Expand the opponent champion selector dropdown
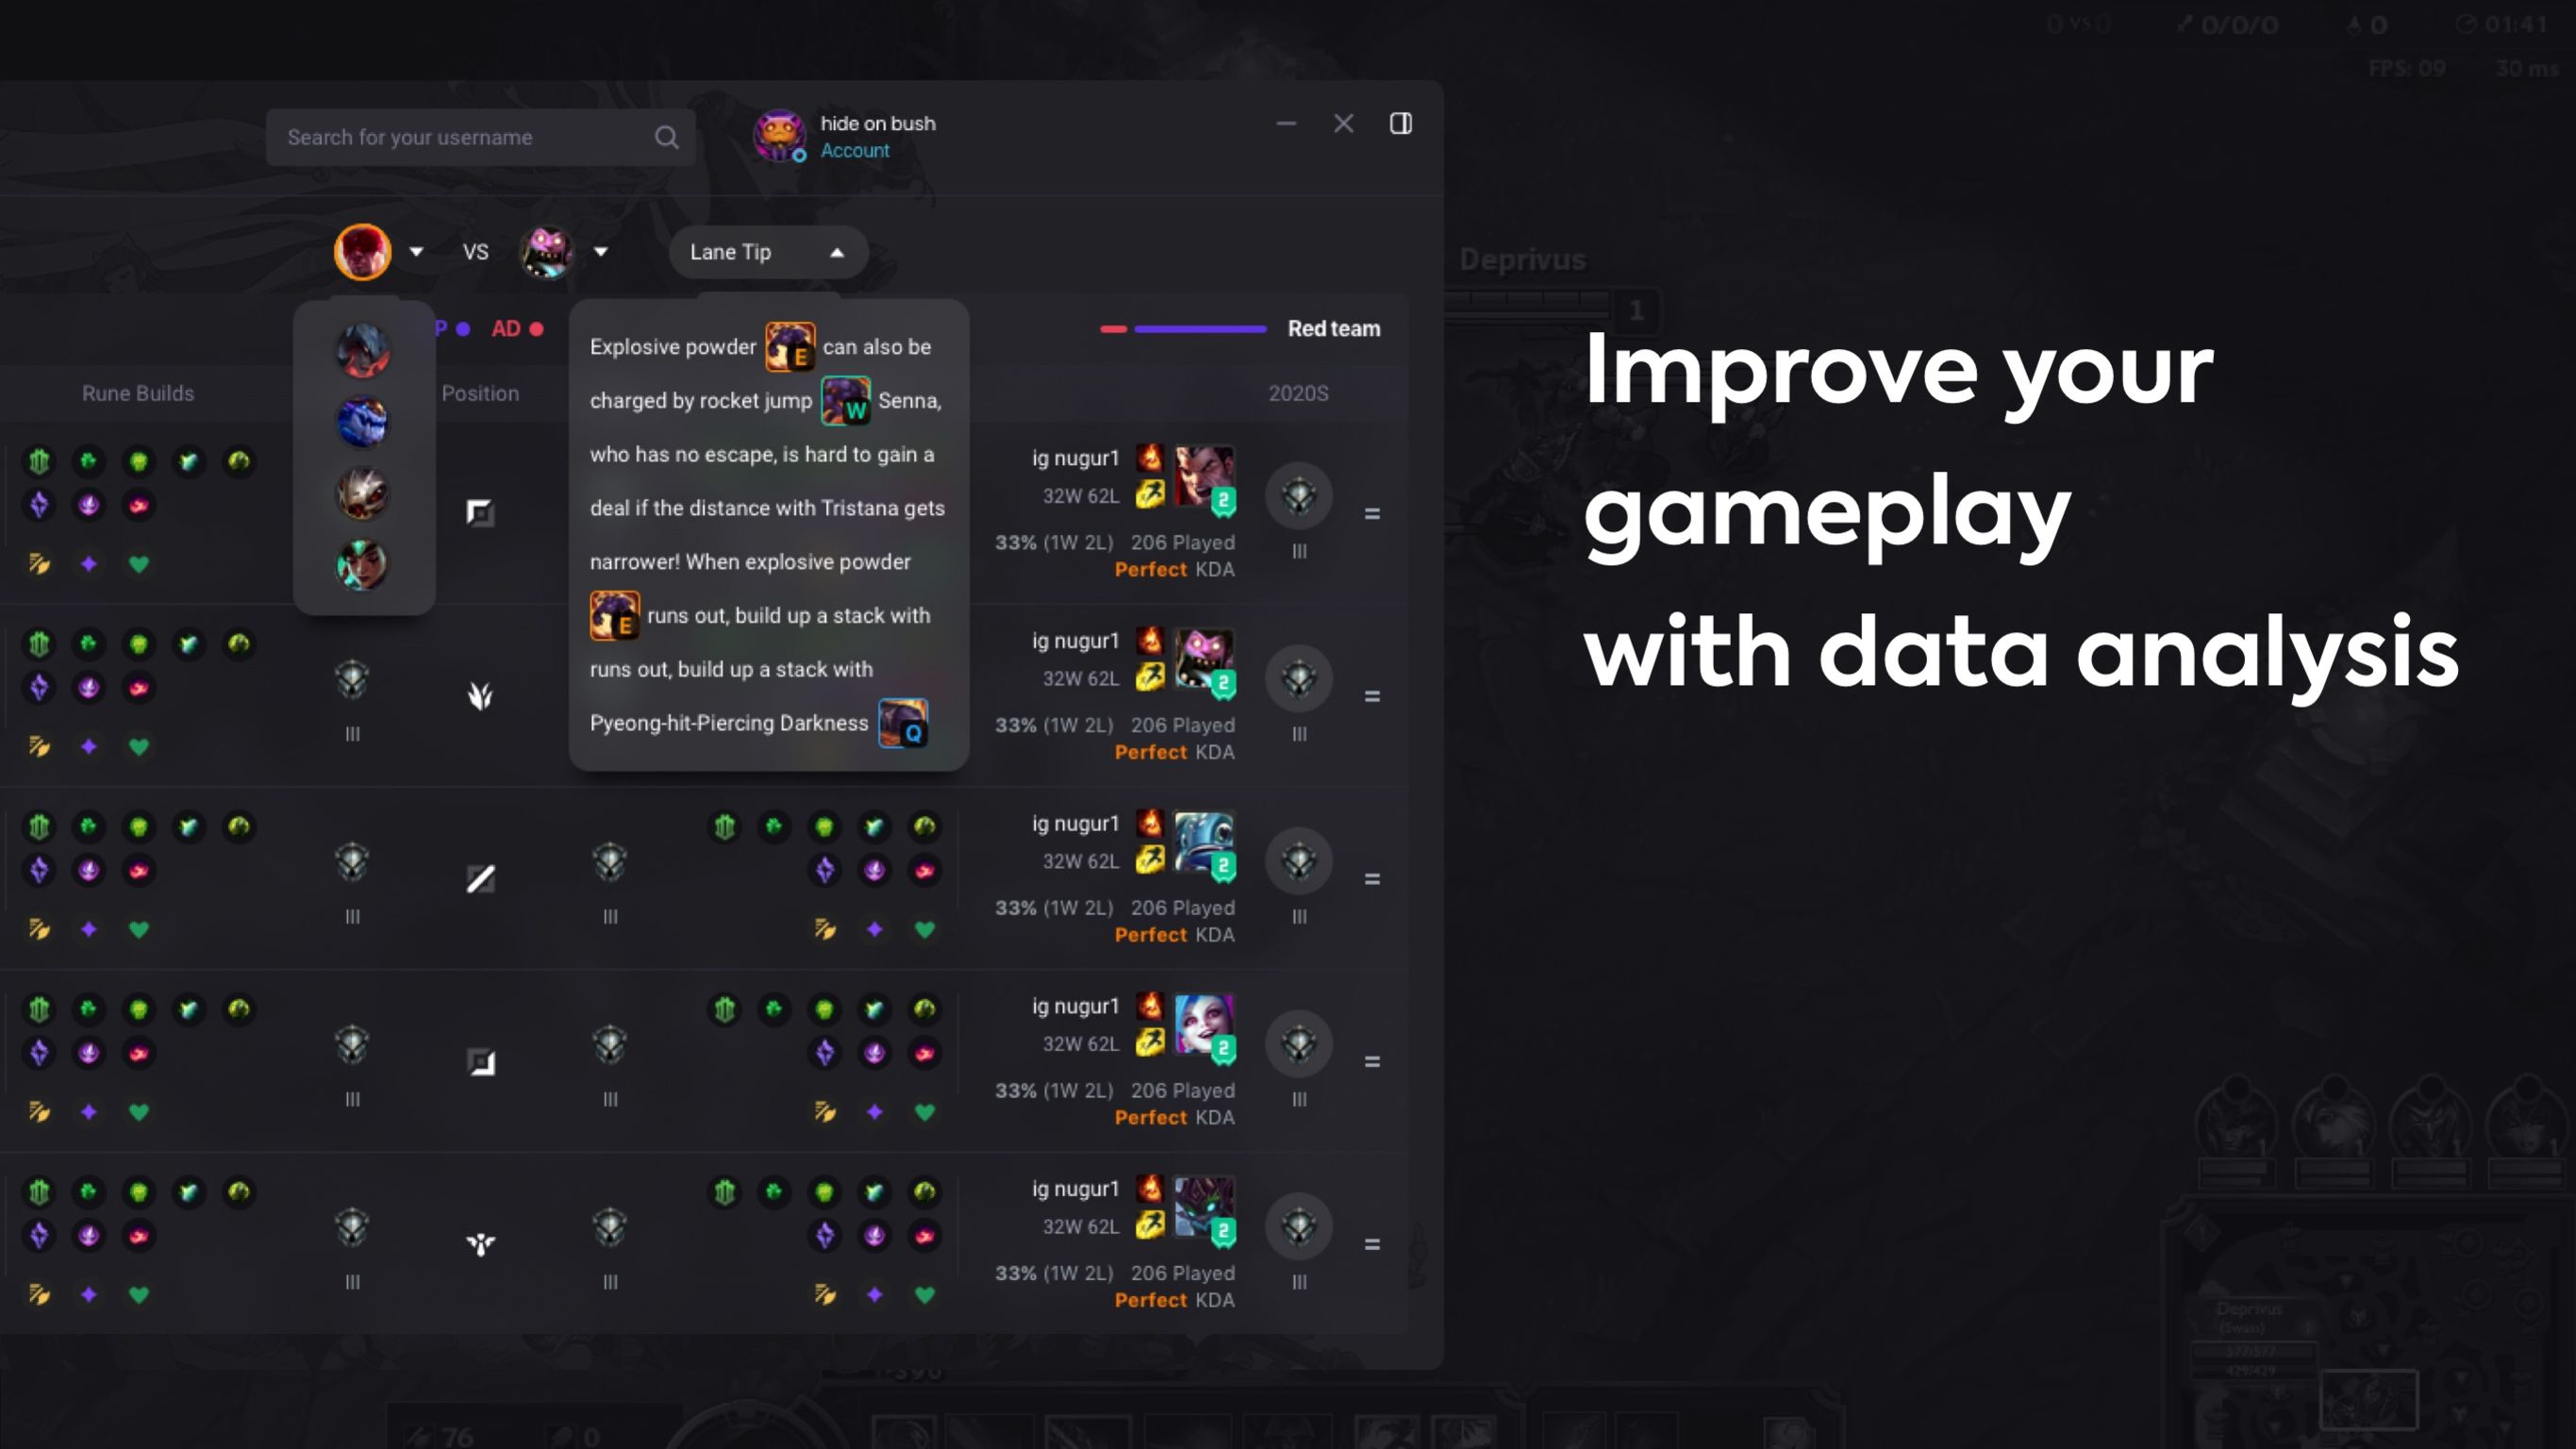 point(600,251)
